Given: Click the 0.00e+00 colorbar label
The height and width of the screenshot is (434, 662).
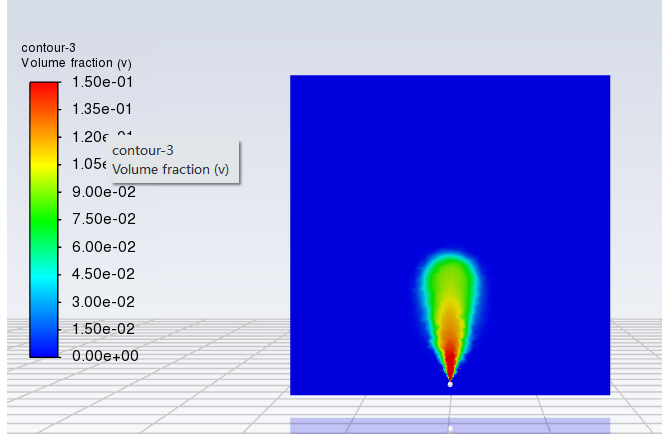Looking at the screenshot, I should point(105,355).
